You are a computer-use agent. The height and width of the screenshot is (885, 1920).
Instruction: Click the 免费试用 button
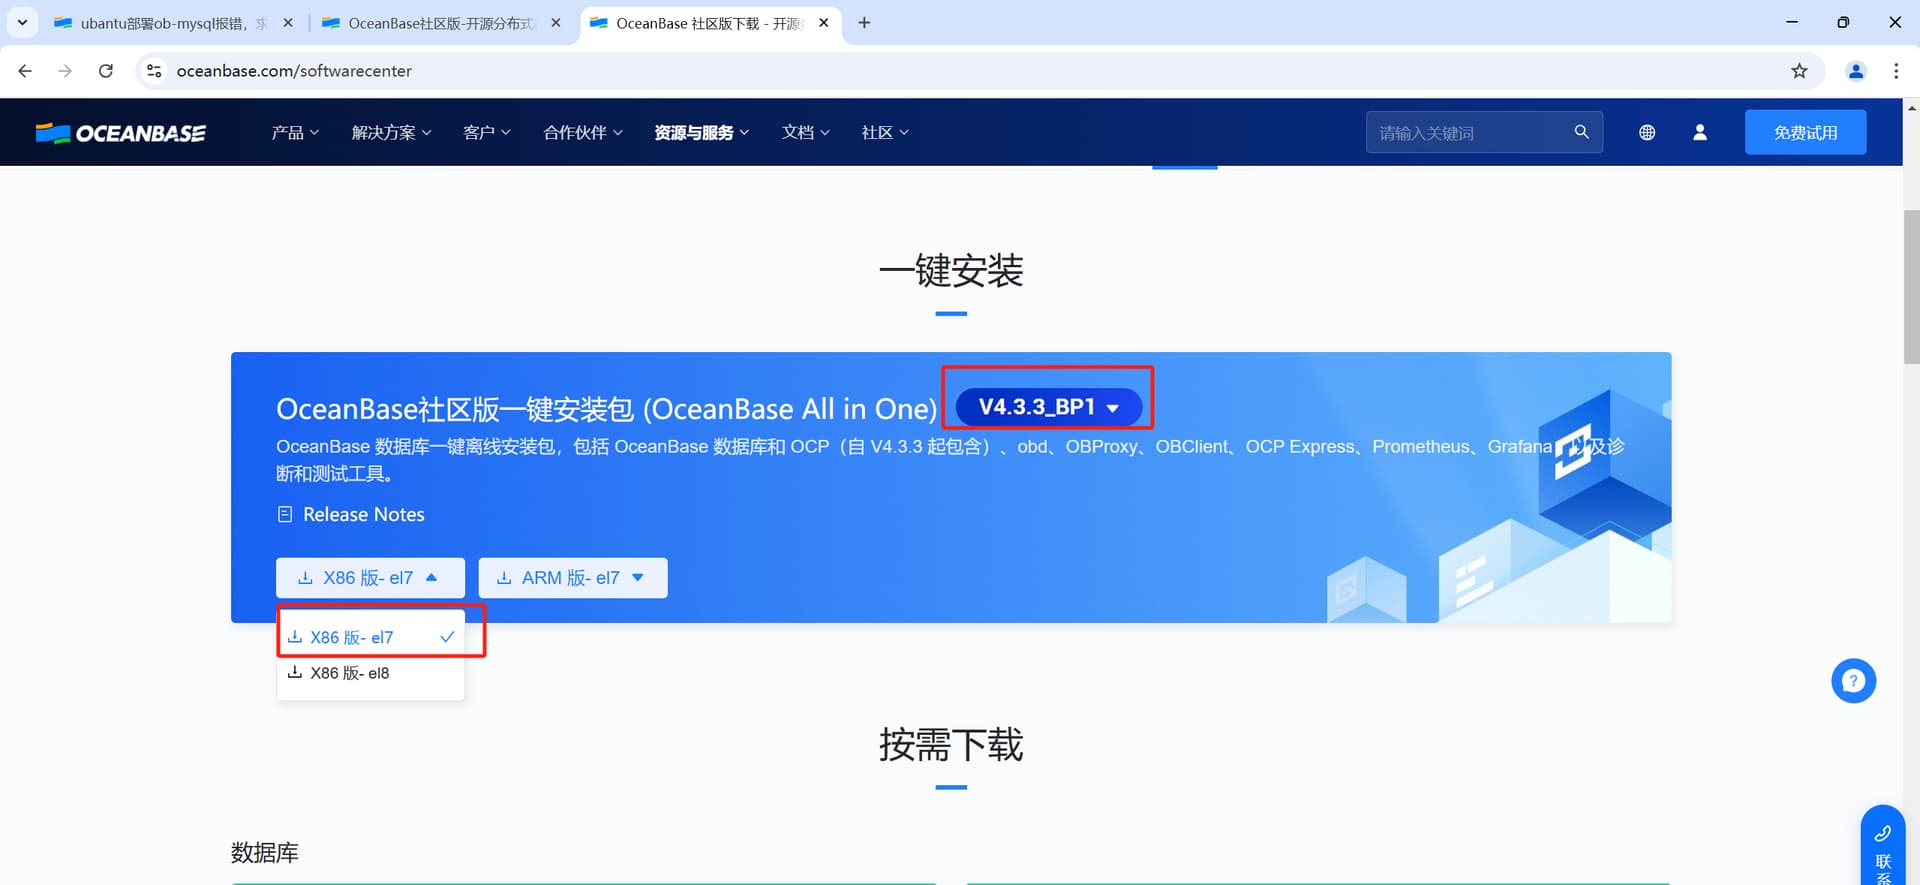pos(1805,132)
